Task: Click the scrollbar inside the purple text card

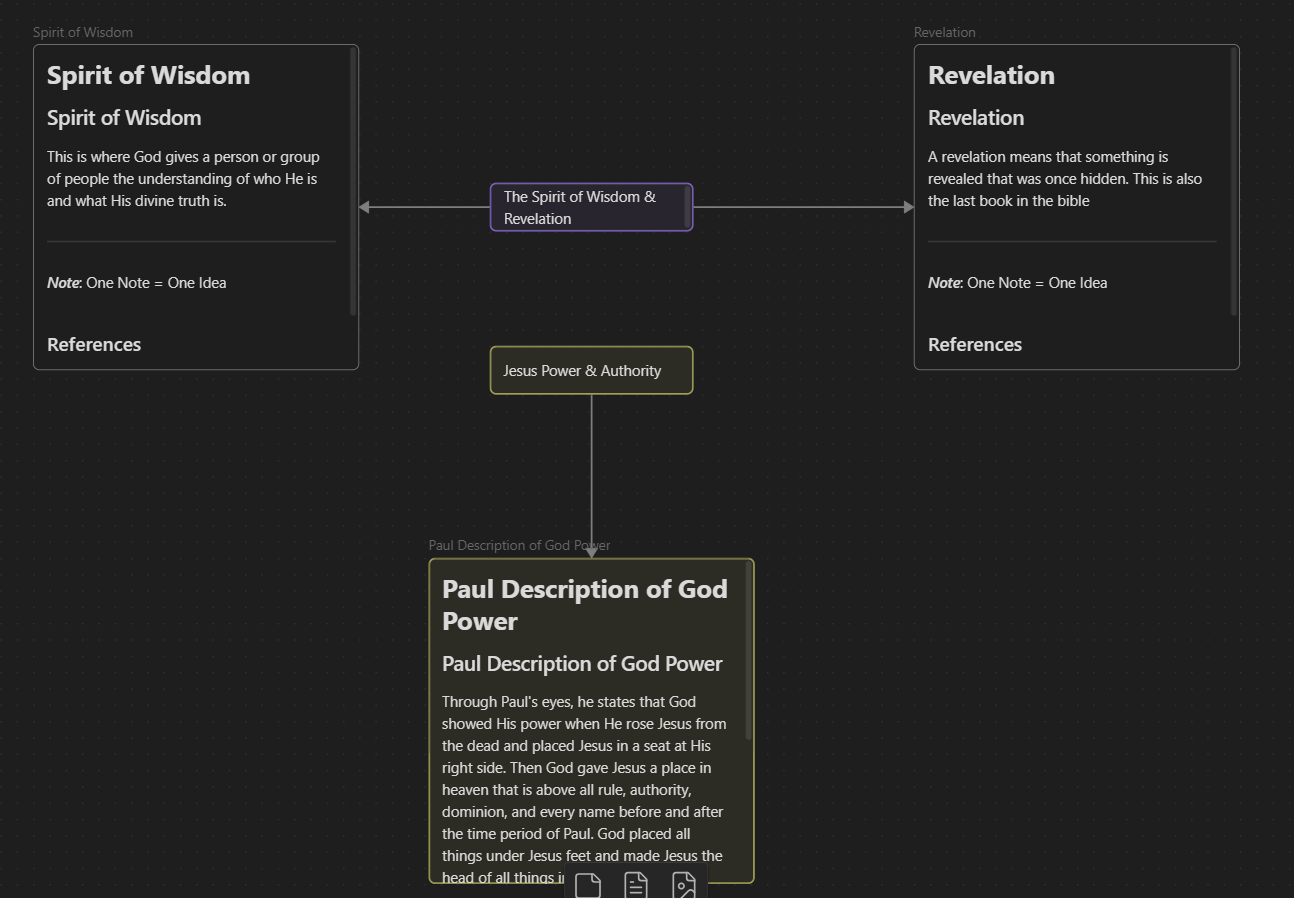Action: 687,207
